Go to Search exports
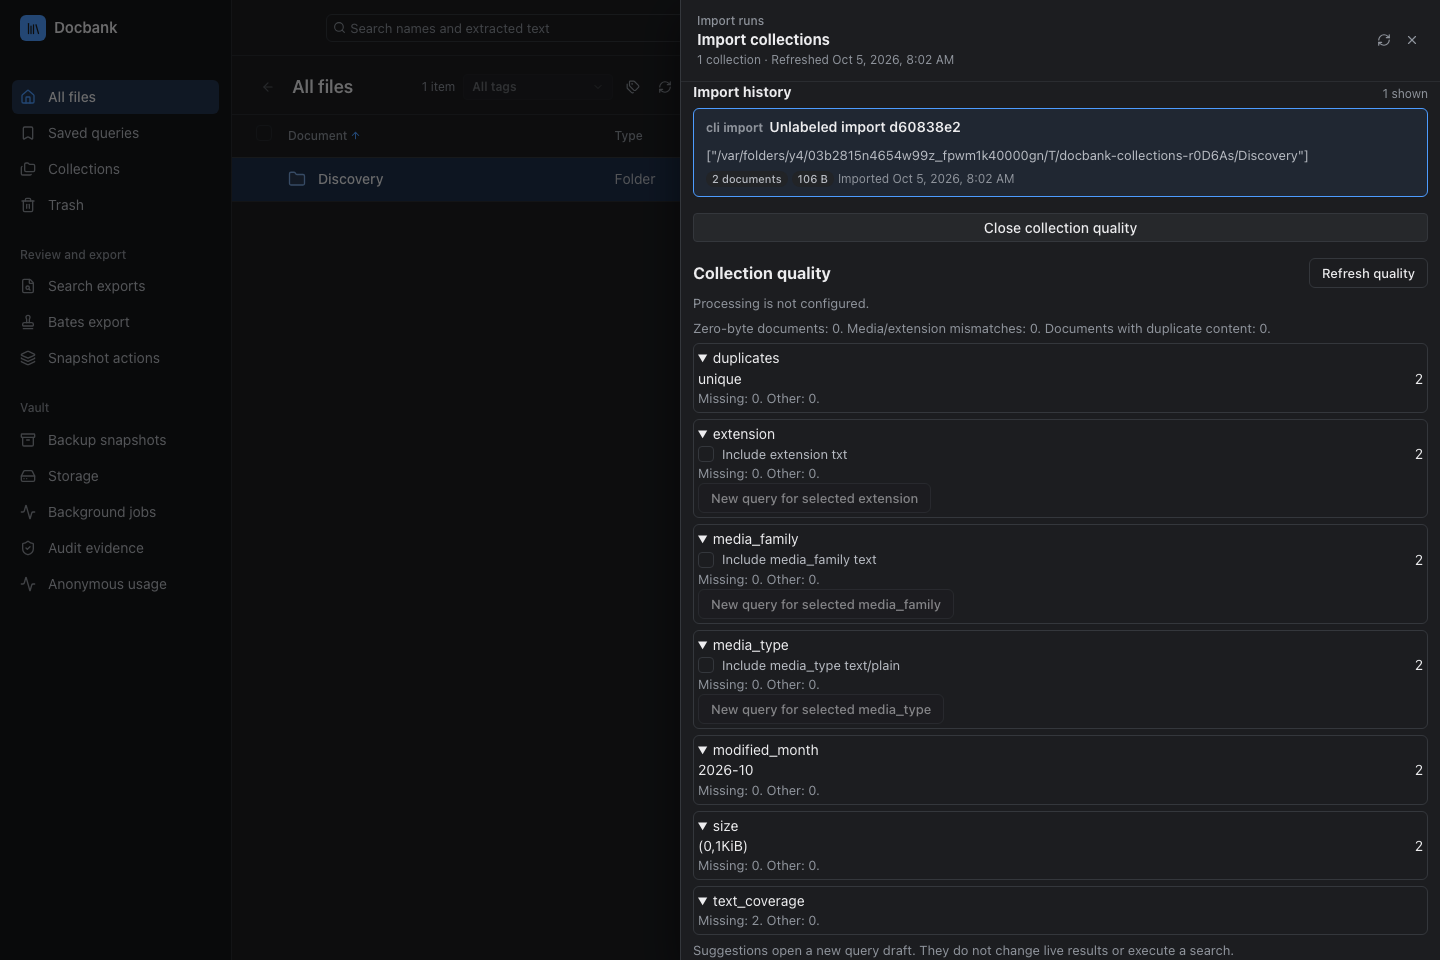 pos(115,286)
